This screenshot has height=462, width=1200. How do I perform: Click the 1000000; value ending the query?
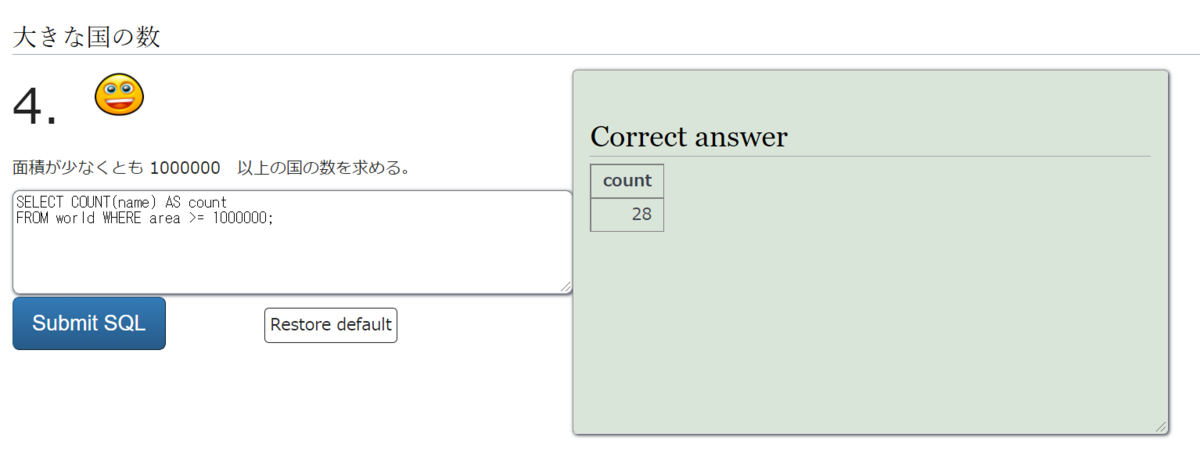click(x=243, y=218)
